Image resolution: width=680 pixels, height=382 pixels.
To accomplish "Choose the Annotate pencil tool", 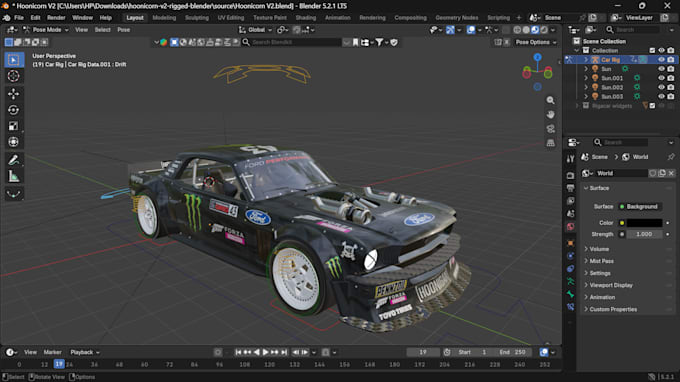I will [x=13, y=160].
